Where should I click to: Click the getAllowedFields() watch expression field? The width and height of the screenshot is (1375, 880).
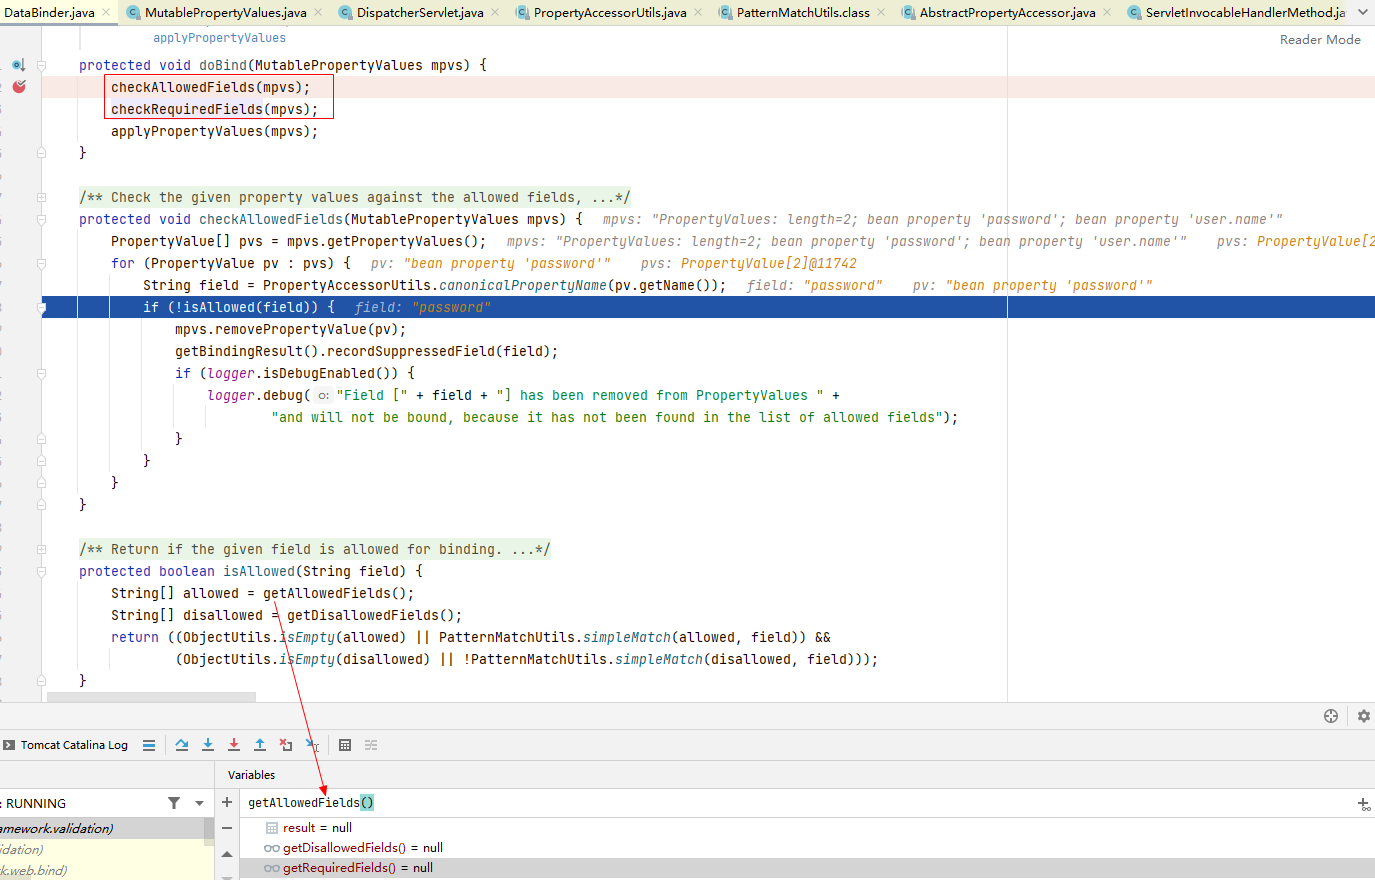click(x=795, y=803)
